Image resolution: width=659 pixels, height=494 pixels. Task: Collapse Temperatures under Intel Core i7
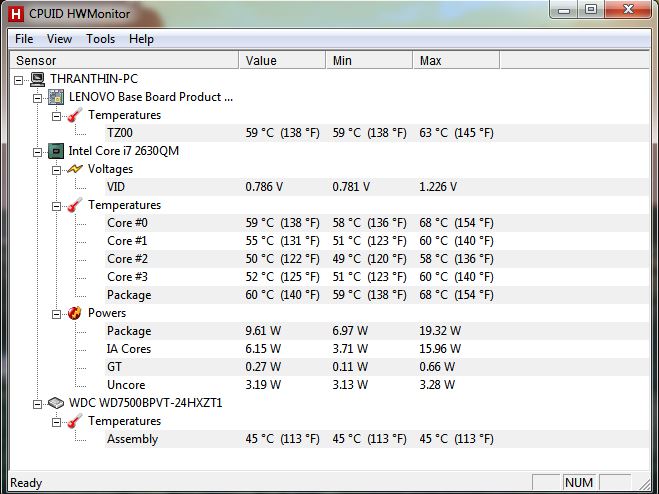[x=56, y=206]
